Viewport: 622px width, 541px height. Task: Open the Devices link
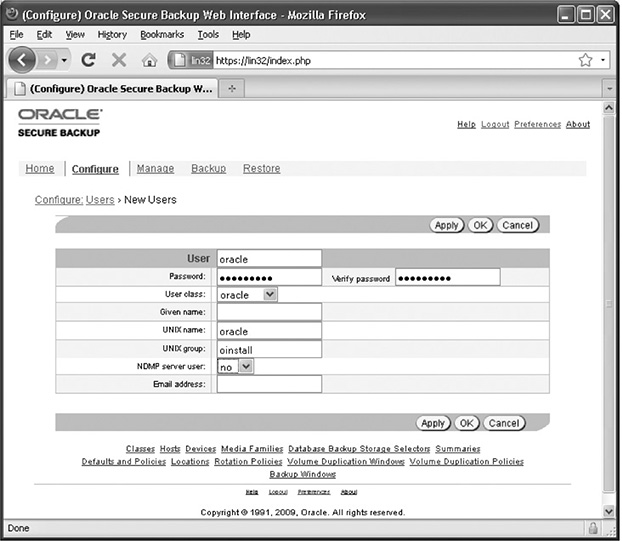point(201,449)
